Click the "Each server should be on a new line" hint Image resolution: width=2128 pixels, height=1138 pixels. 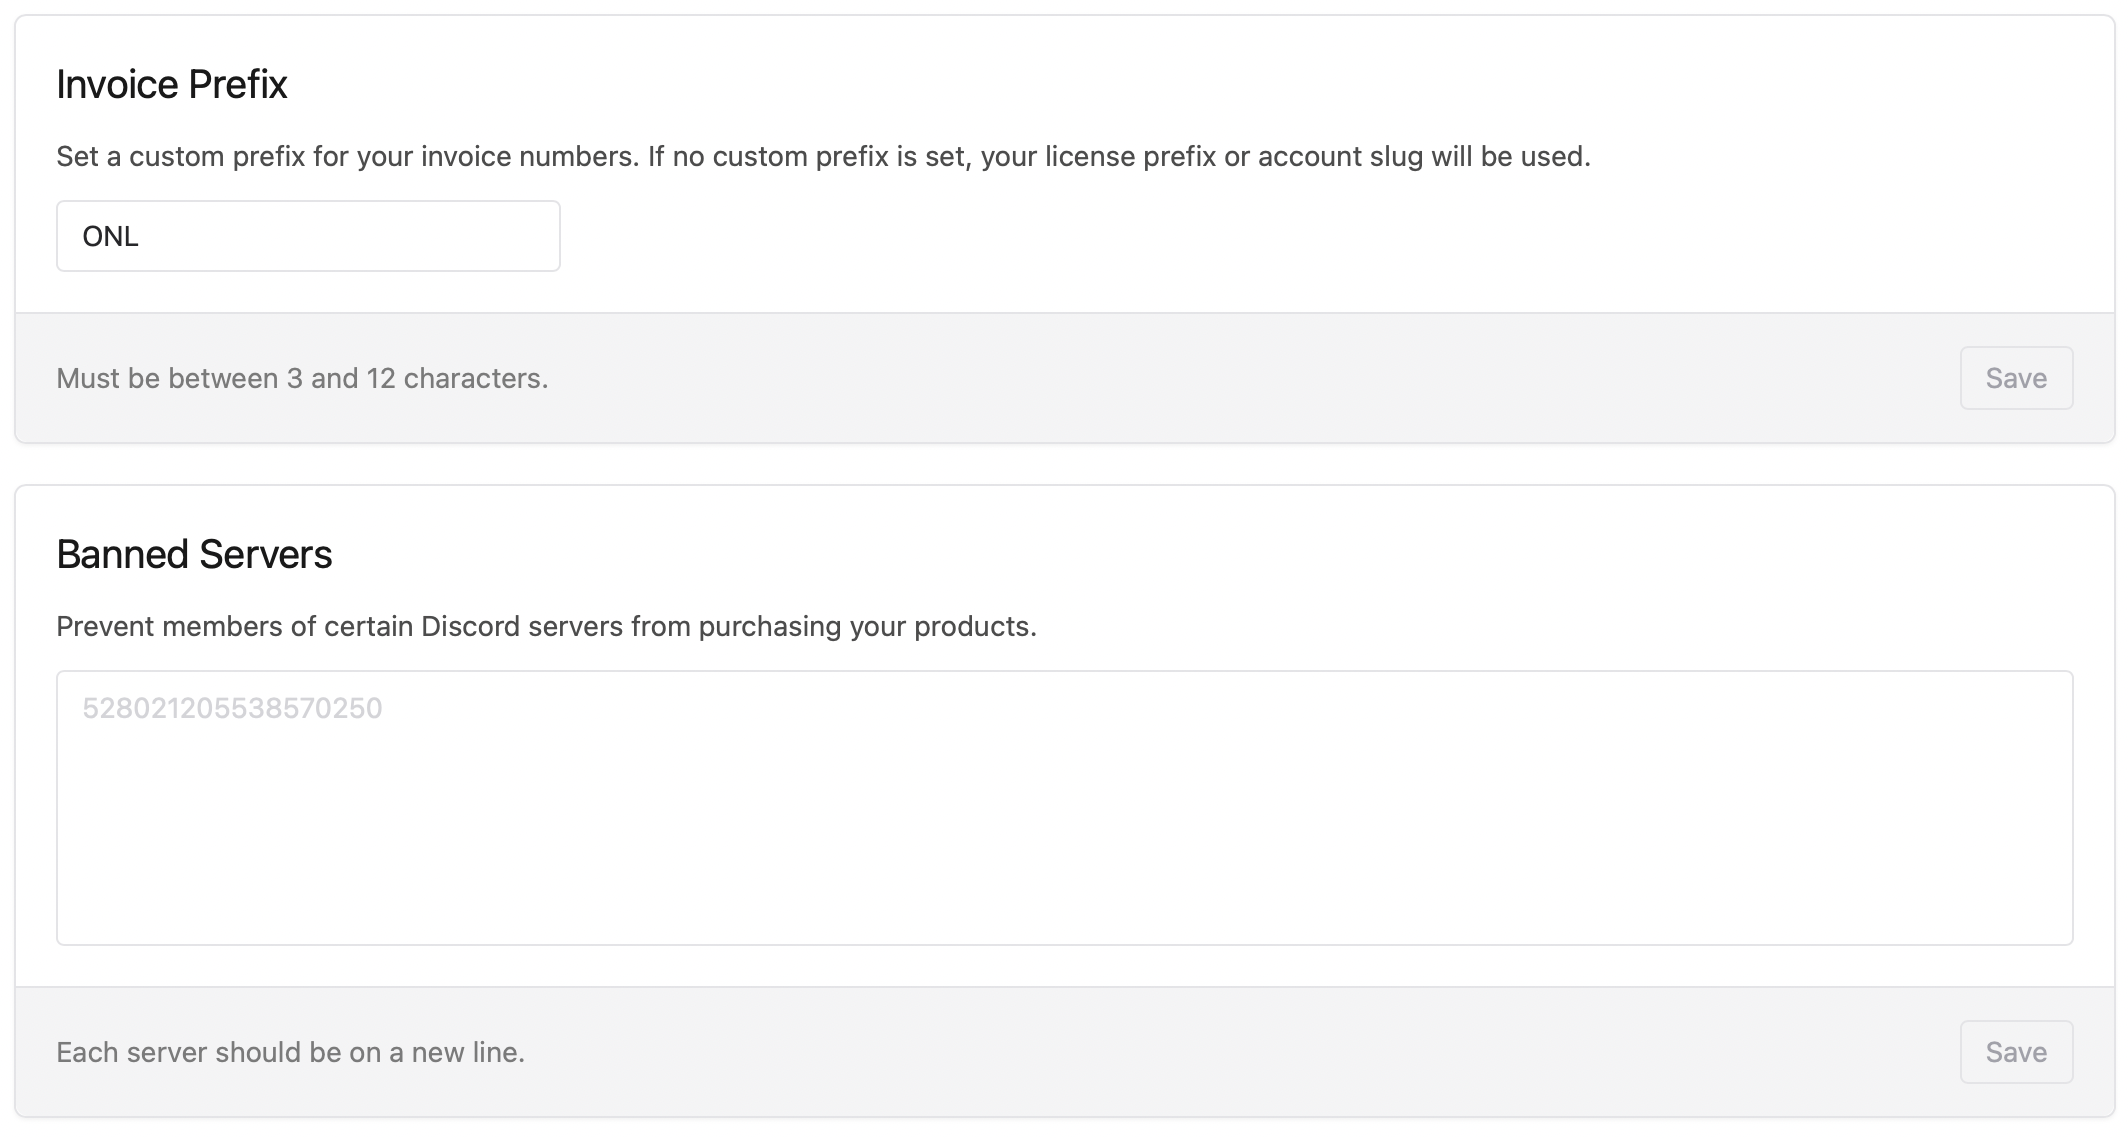click(x=290, y=1052)
